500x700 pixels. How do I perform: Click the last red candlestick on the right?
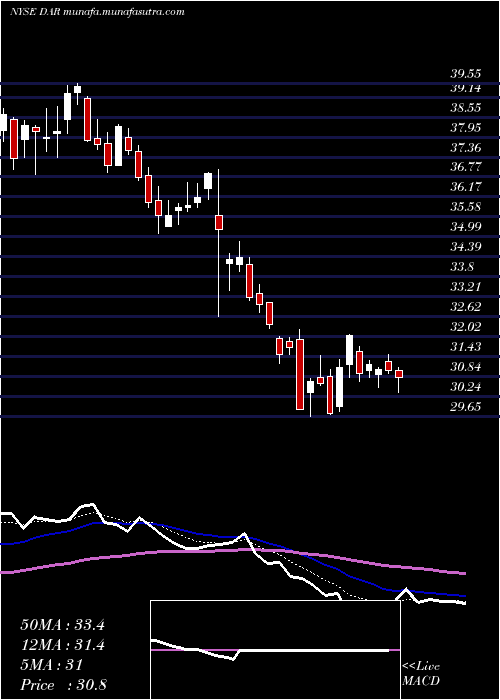399,374
